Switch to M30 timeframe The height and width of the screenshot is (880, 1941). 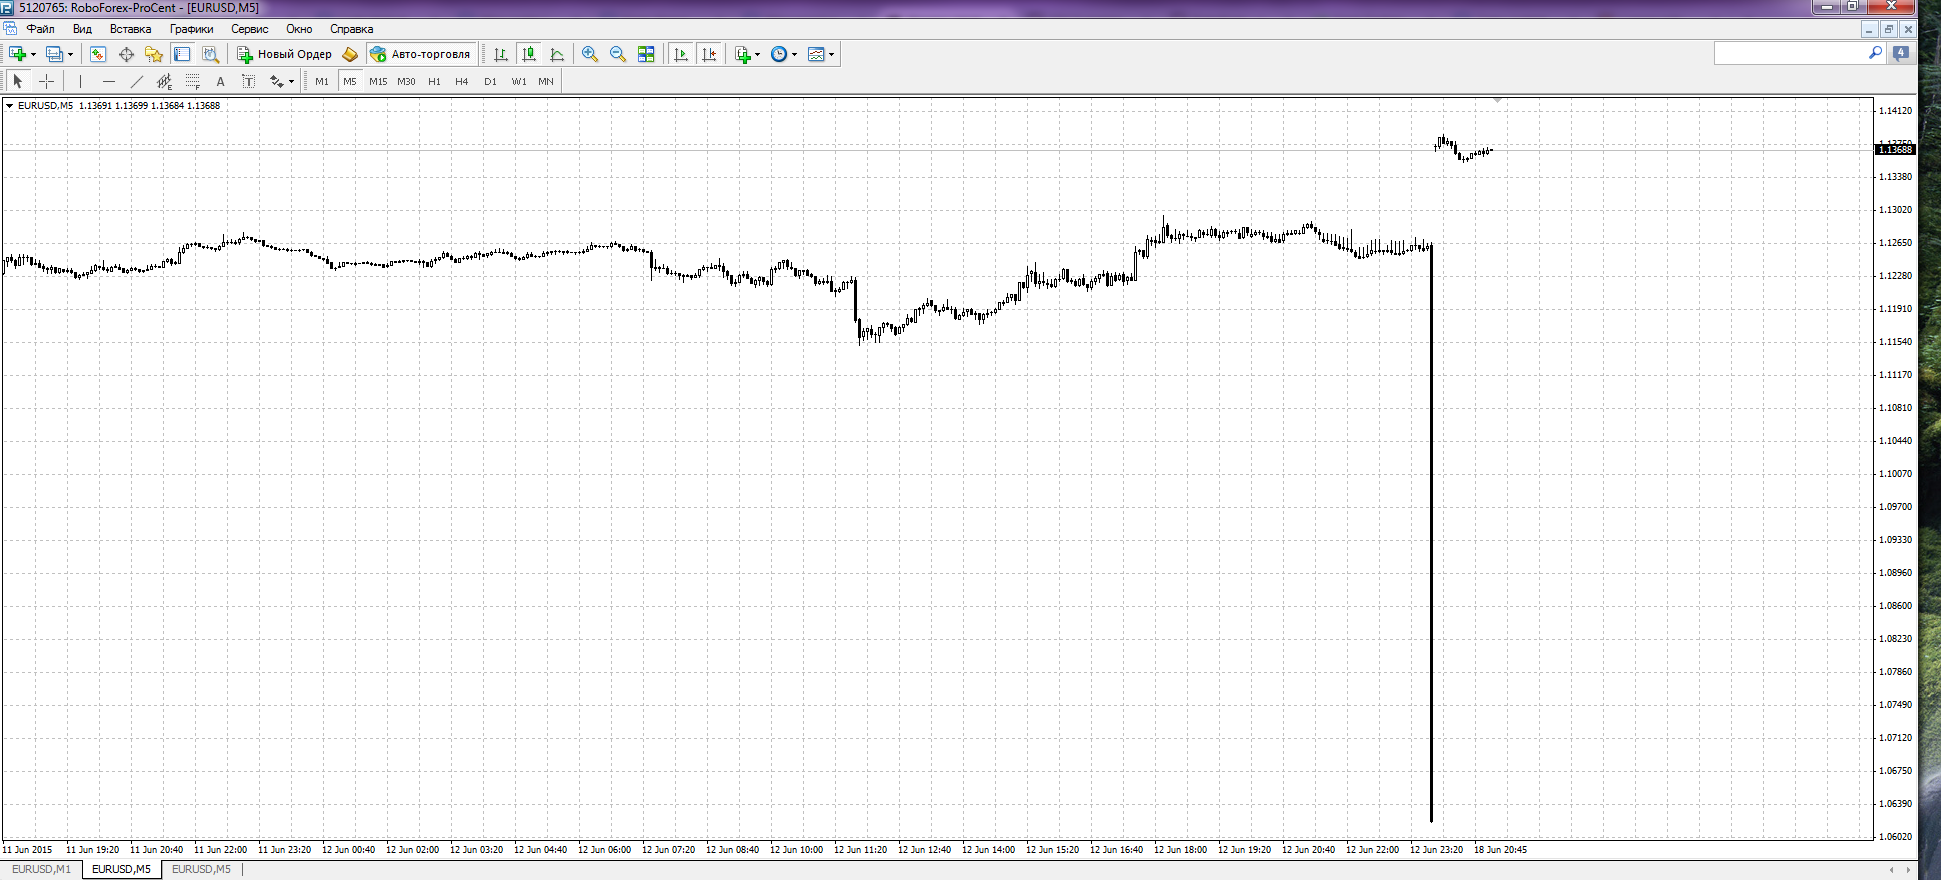tap(406, 81)
